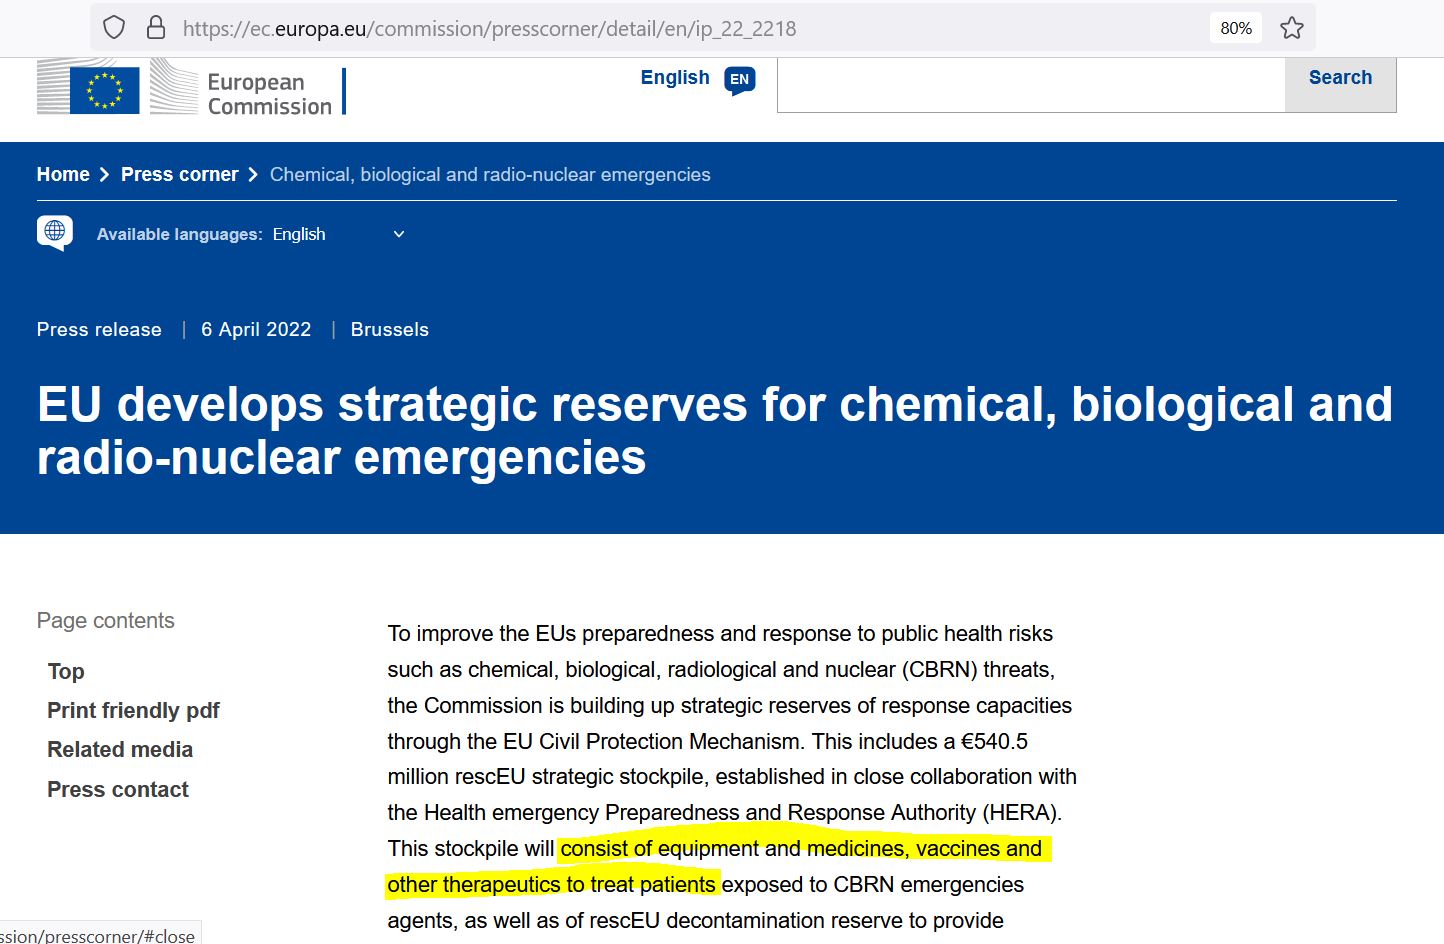
Task: Click the EN language speech bubble icon
Action: pyautogui.click(x=739, y=80)
